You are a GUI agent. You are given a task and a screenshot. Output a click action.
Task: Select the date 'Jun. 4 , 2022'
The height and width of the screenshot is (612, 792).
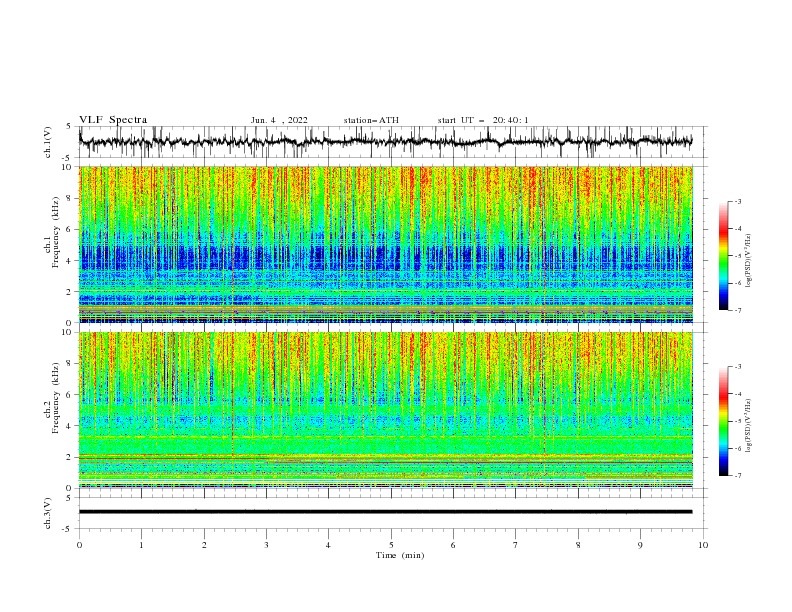pos(279,120)
